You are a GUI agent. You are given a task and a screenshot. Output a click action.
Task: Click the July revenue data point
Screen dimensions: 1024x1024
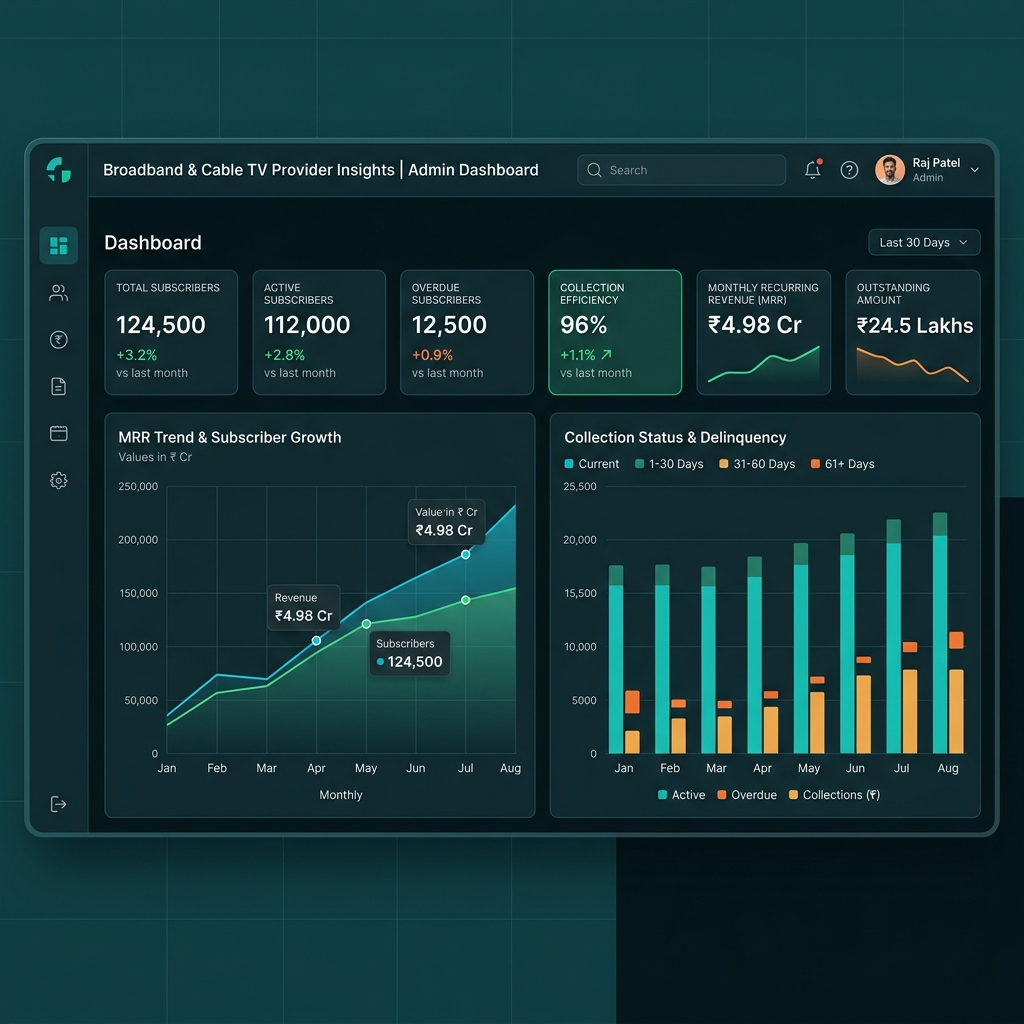466,554
